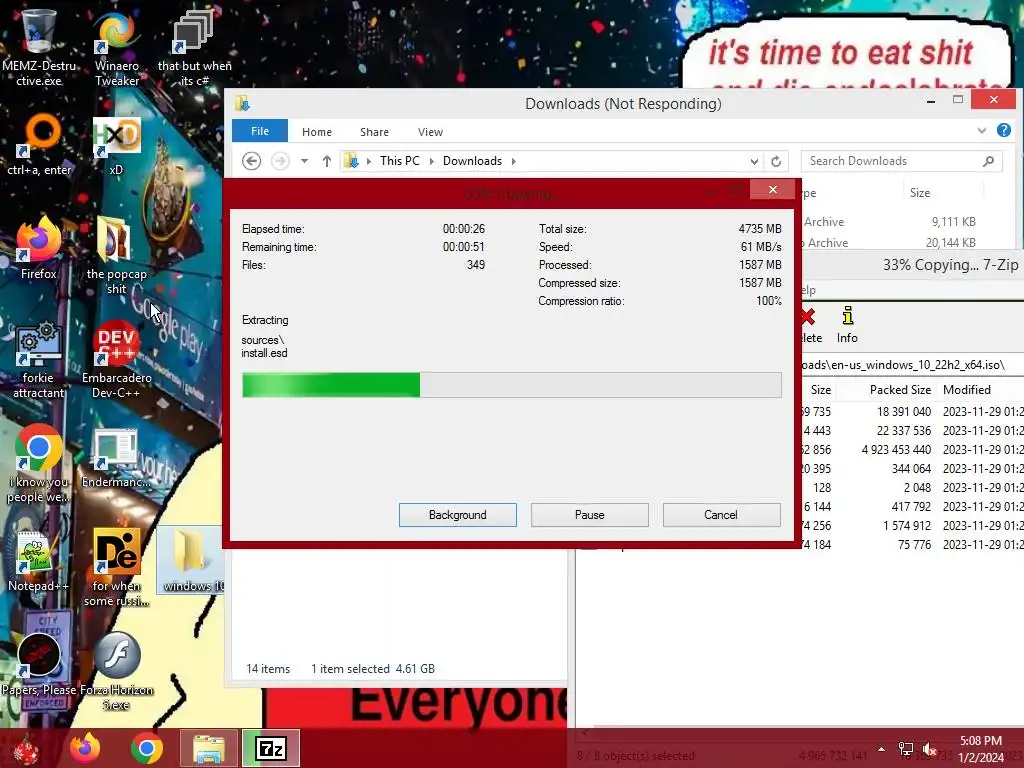Show hidden tray icons arrow

(x=882, y=749)
